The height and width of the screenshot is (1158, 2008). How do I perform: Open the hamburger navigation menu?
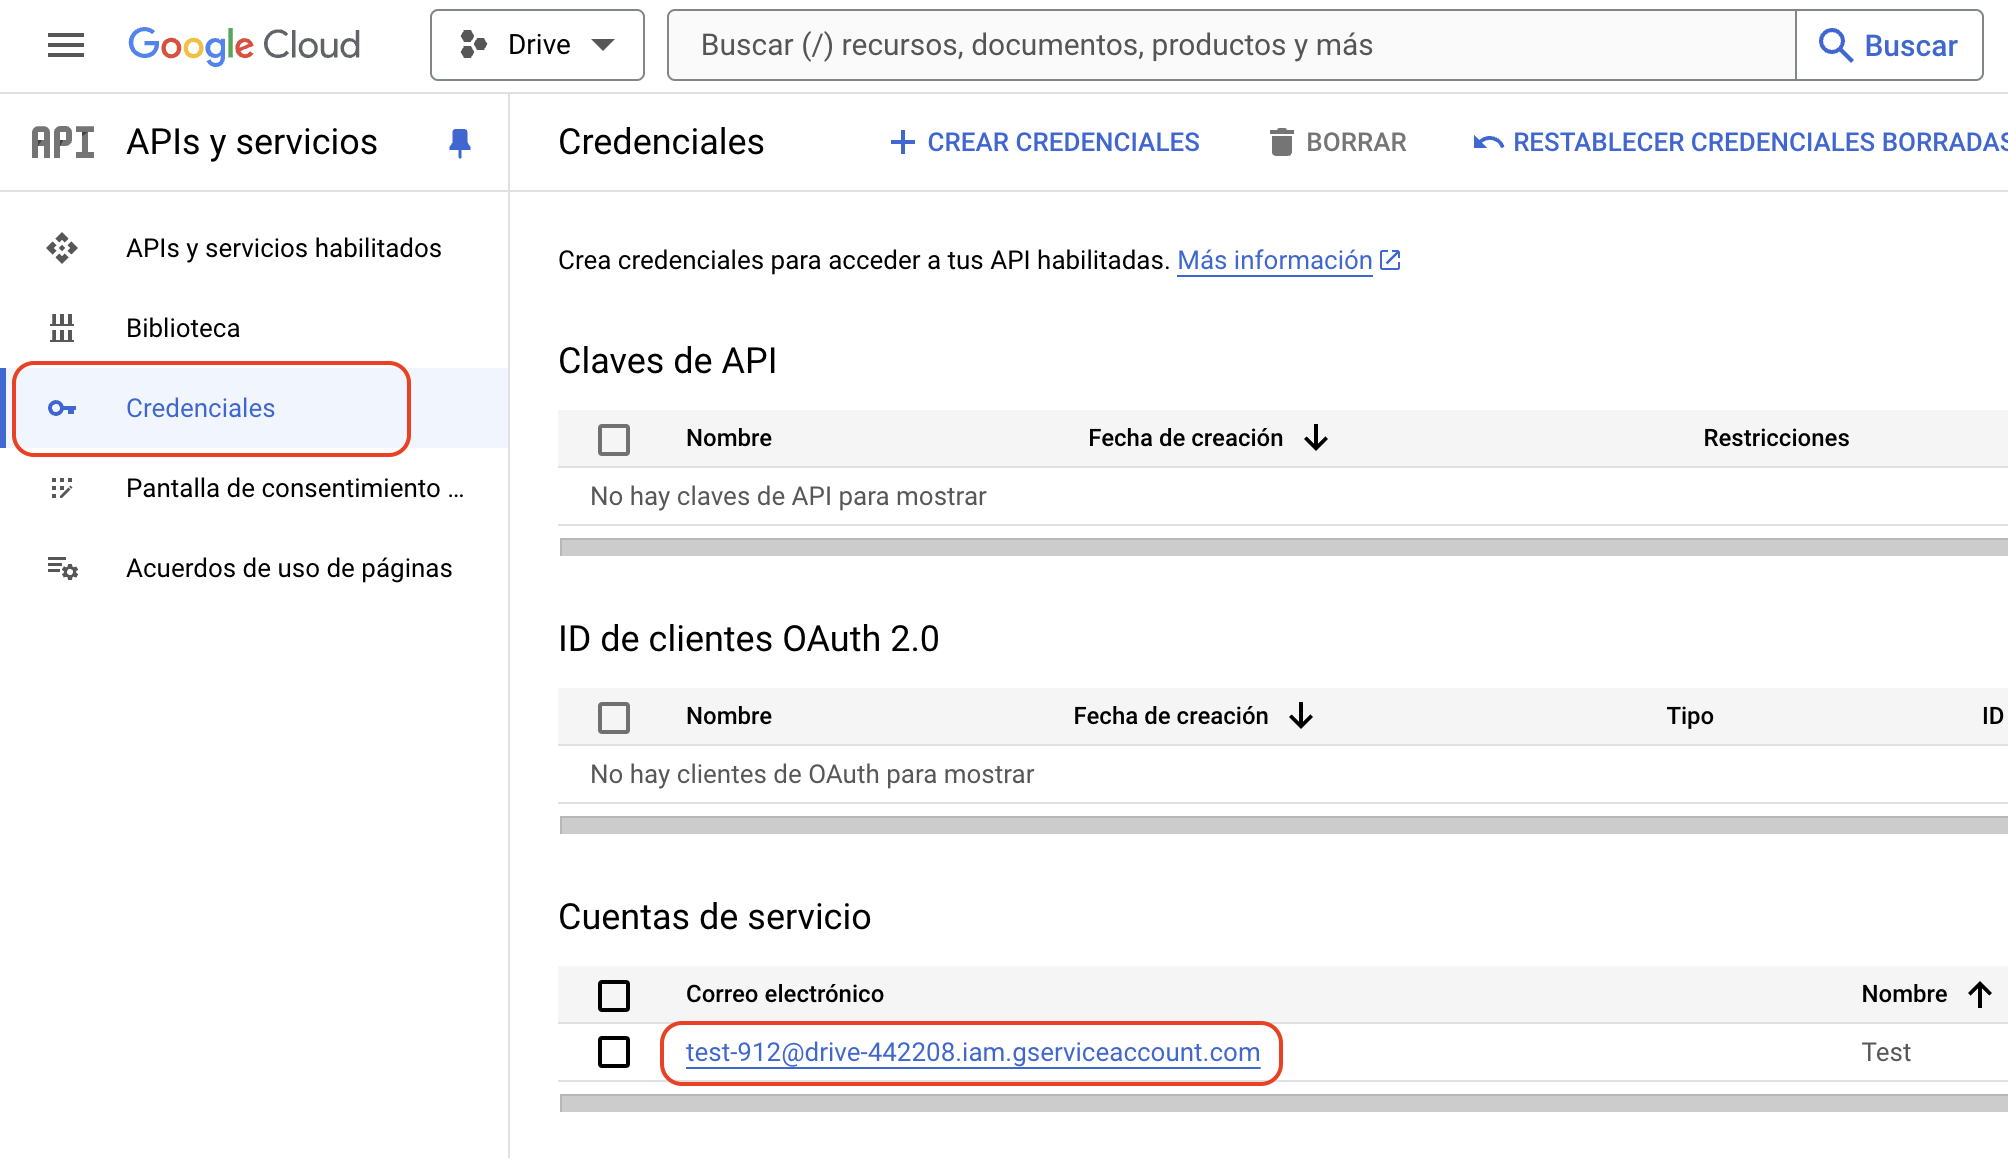[66, 45]
